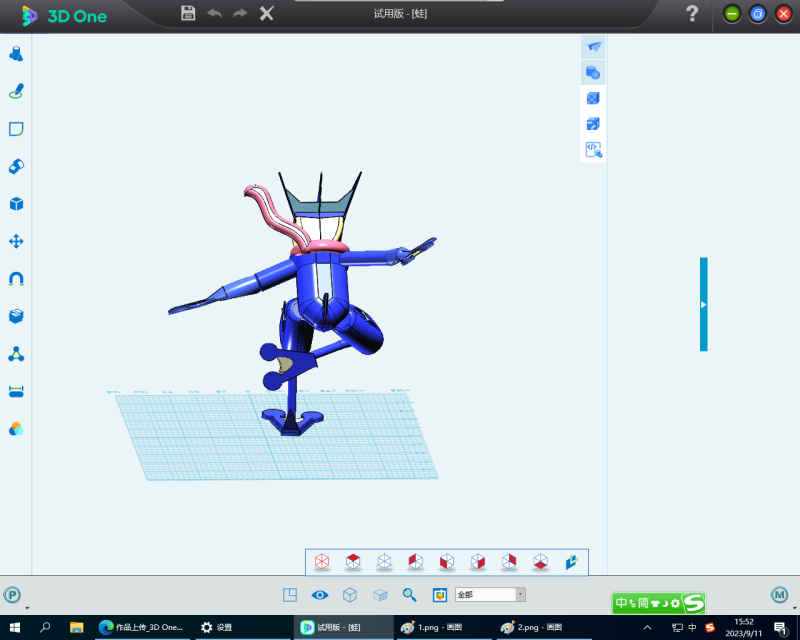Undo the last action
This screenshot has width=800, height=640.
click(x=214, y=13)
